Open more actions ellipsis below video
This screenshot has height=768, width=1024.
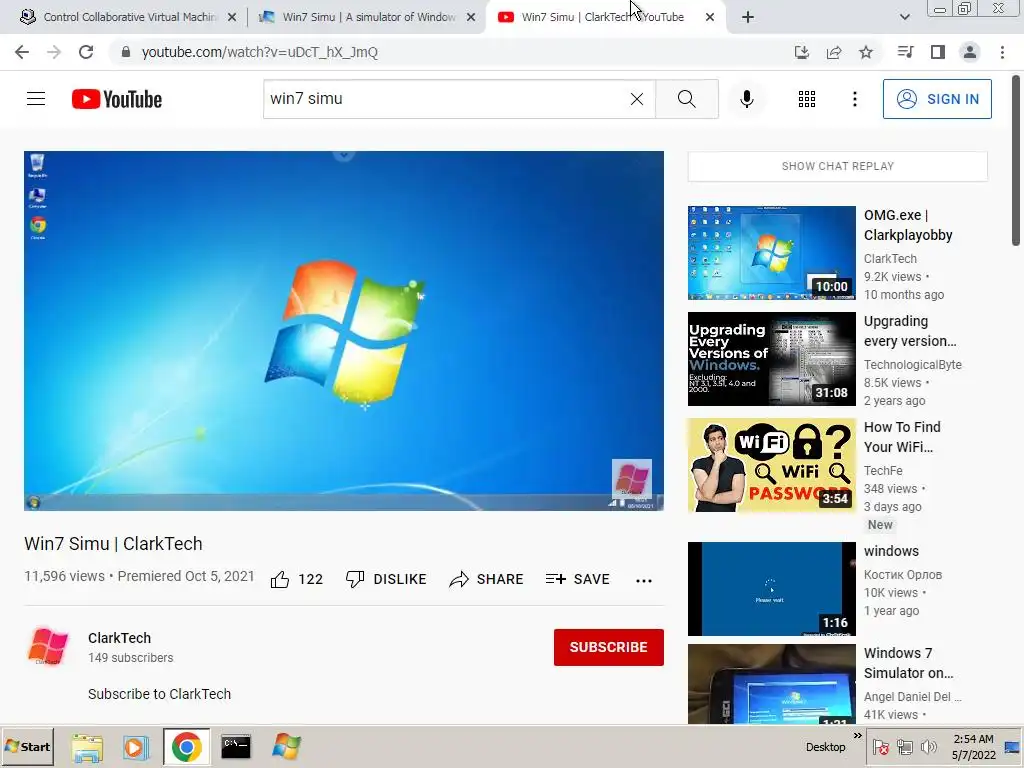tap(644, 580)
